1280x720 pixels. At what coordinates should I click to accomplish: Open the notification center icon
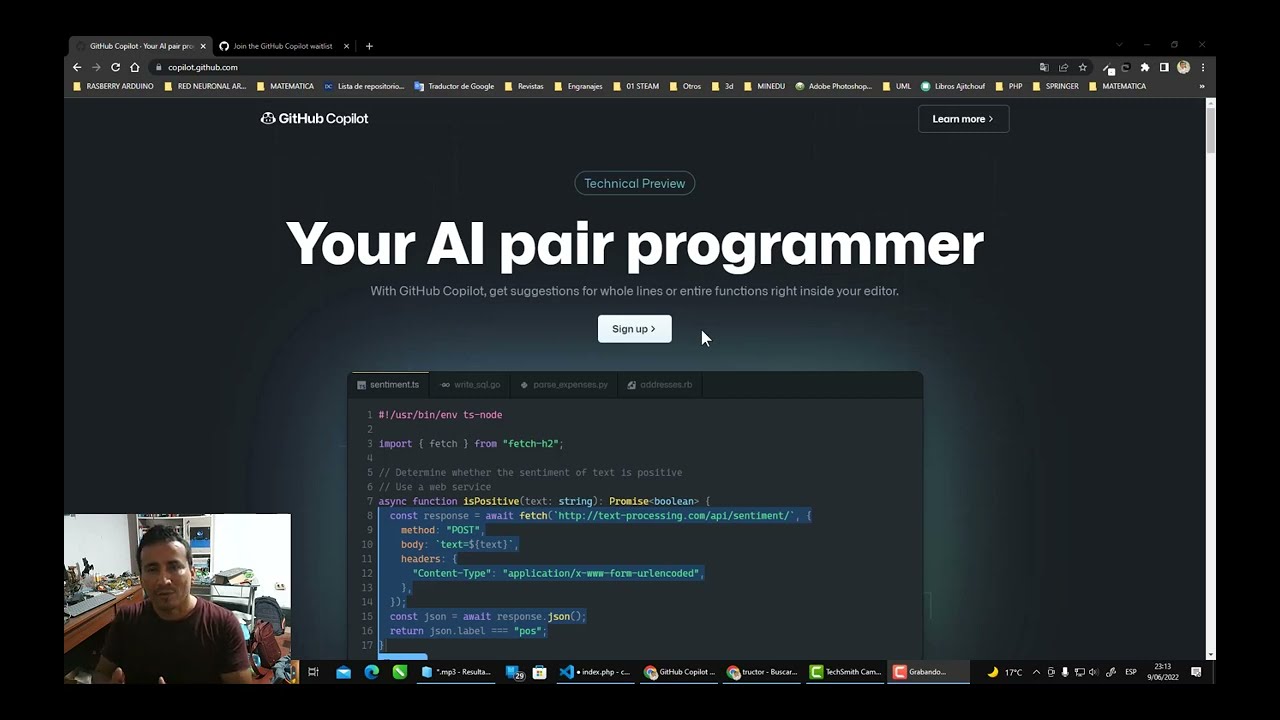tap(1196, 672)
